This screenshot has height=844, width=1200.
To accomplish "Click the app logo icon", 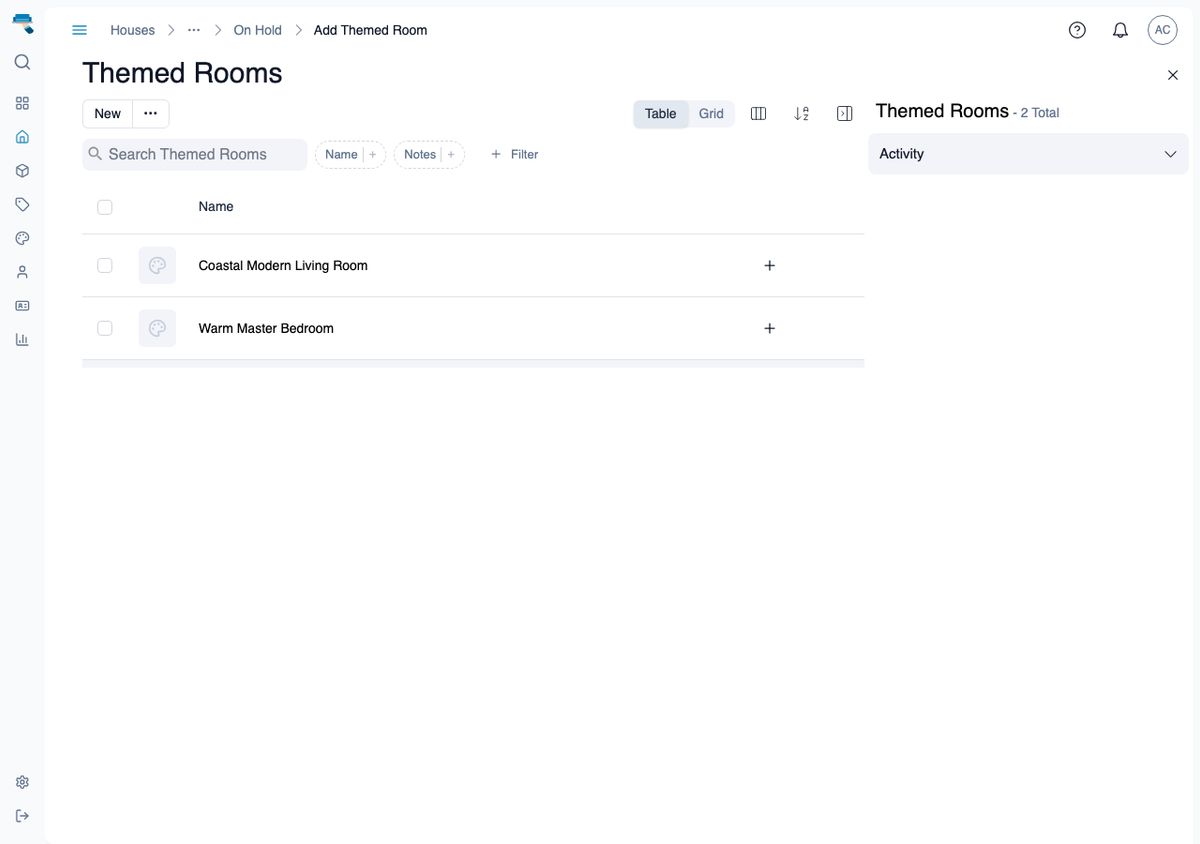I will (22, 23).
